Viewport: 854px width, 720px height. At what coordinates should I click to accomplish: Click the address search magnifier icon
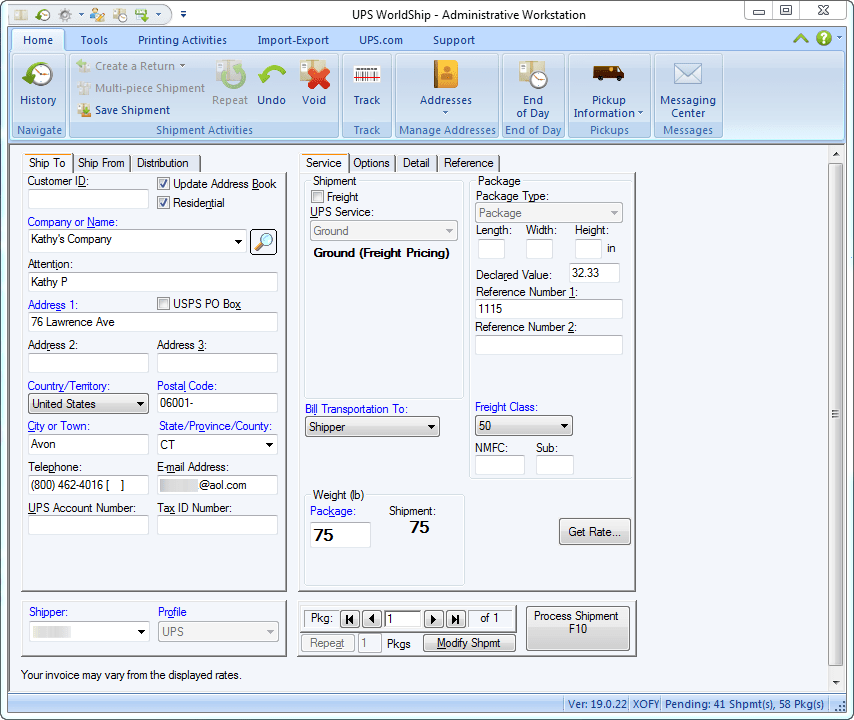click(x=264, y=241)
